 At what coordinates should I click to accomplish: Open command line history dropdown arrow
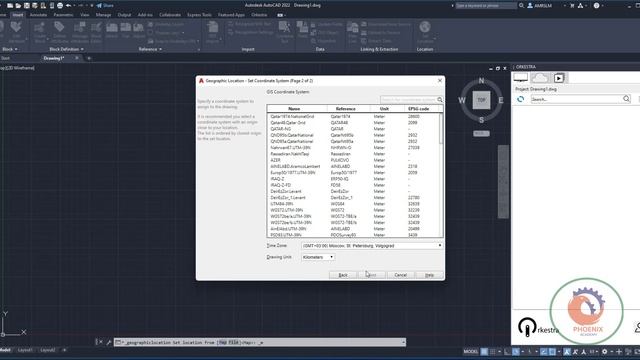coord(403,342)
